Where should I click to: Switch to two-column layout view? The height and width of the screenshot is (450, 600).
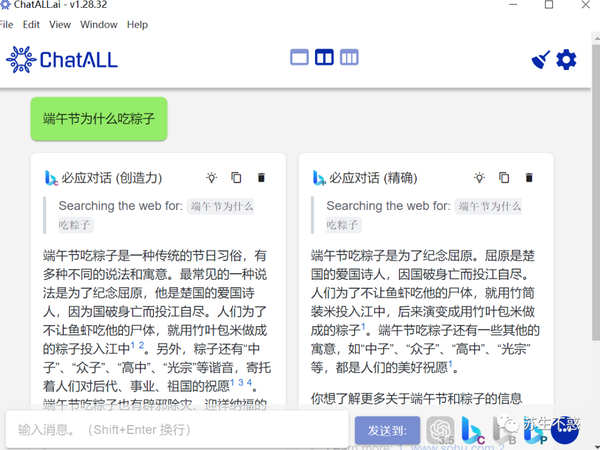324,57
